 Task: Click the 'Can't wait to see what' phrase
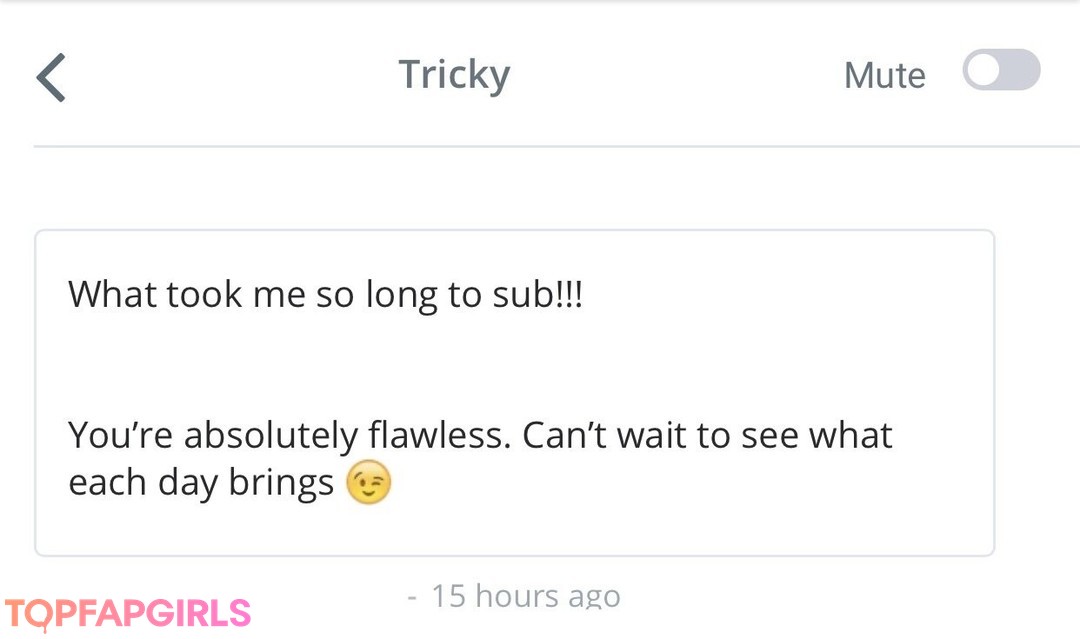pyautogui.click(x=708, y=436)
